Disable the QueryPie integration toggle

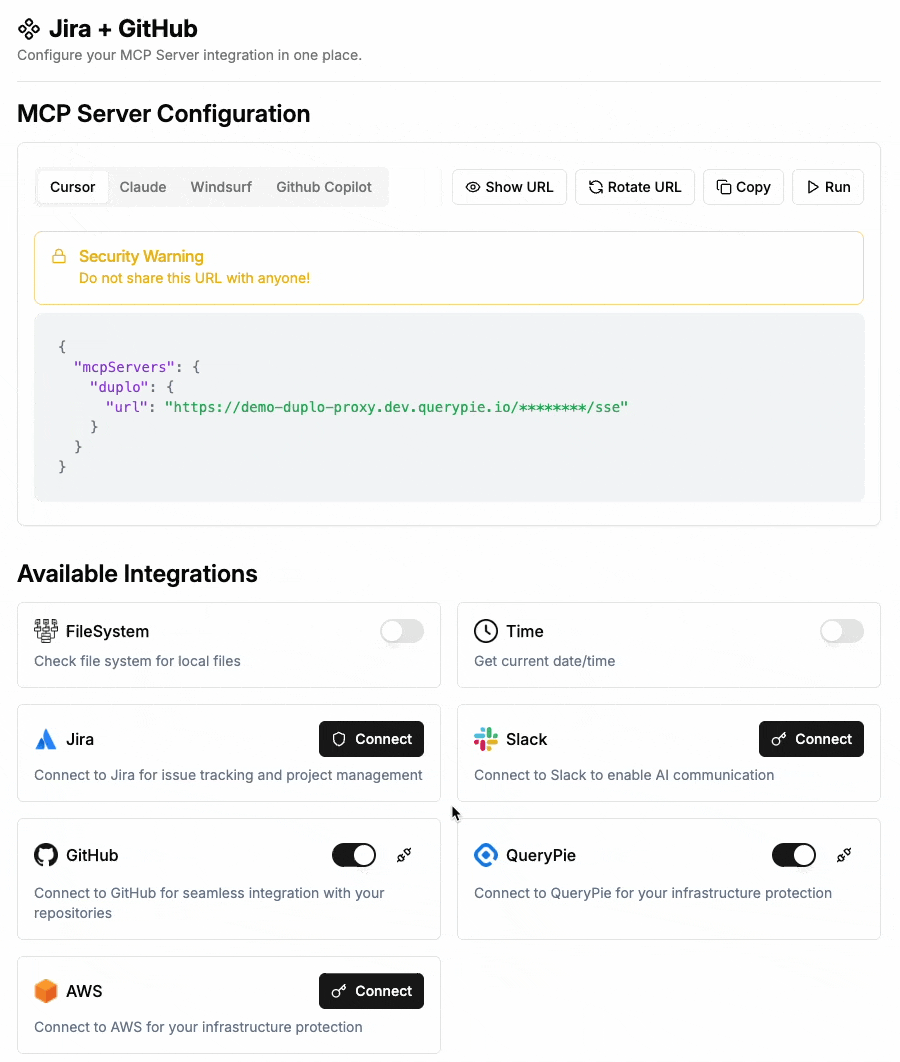click(794, 855)
